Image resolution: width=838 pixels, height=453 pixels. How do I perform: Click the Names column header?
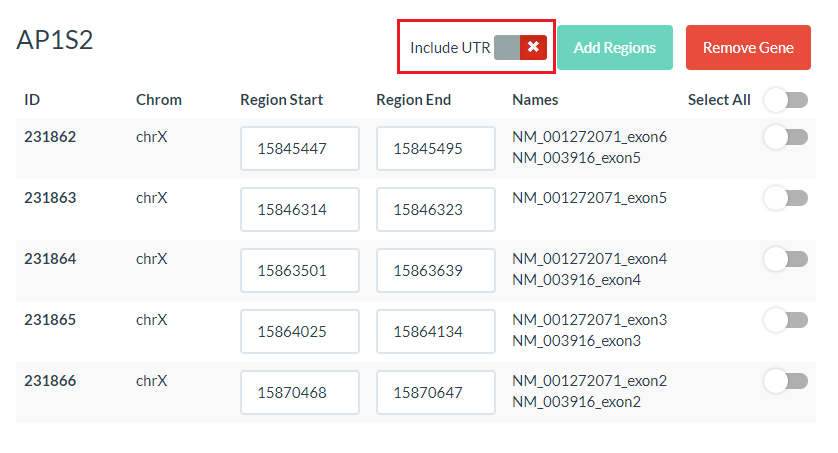pyautogui.click(x=535, y=100)
